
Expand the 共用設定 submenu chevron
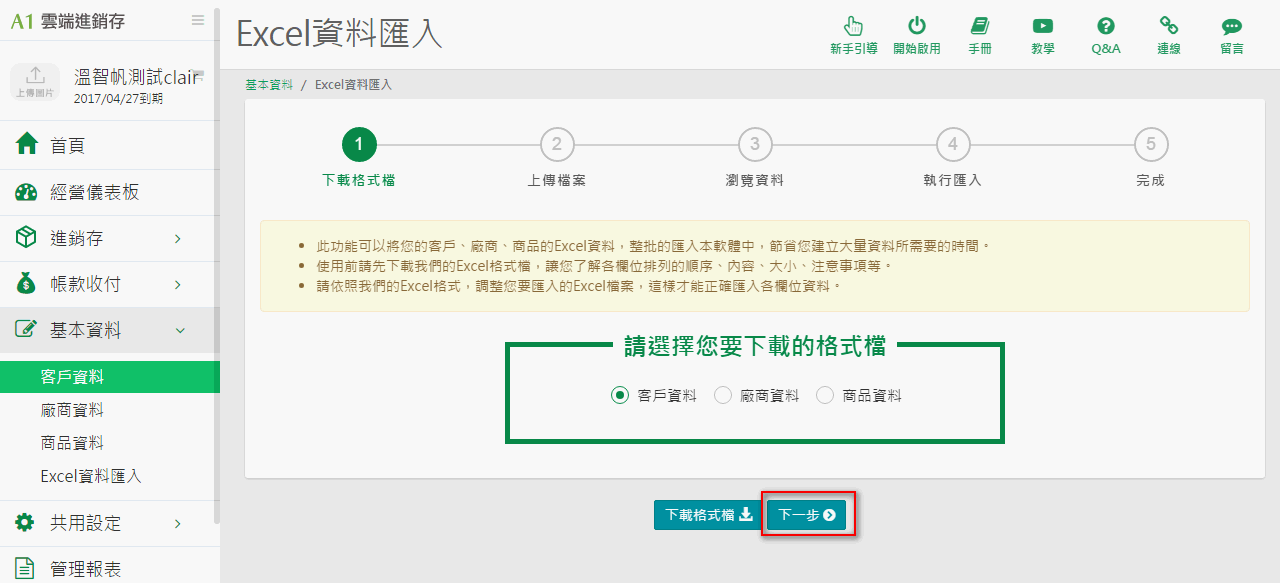click(x=178, y=523)
